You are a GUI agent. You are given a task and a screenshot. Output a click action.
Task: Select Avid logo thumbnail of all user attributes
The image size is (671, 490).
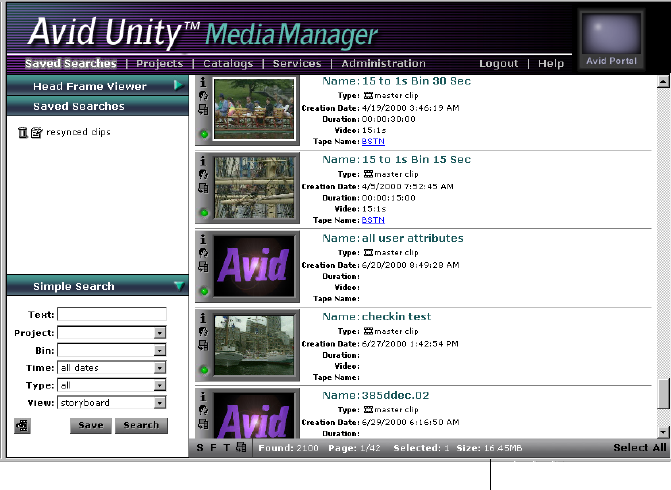pos(254,266)
